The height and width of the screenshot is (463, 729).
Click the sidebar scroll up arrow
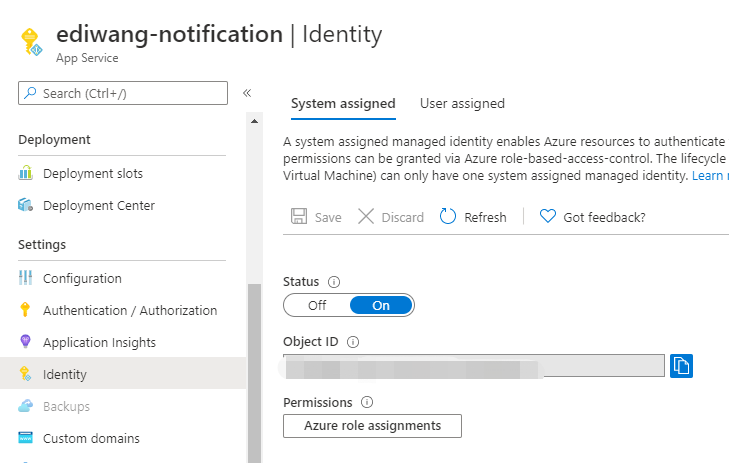click(254, 121)
